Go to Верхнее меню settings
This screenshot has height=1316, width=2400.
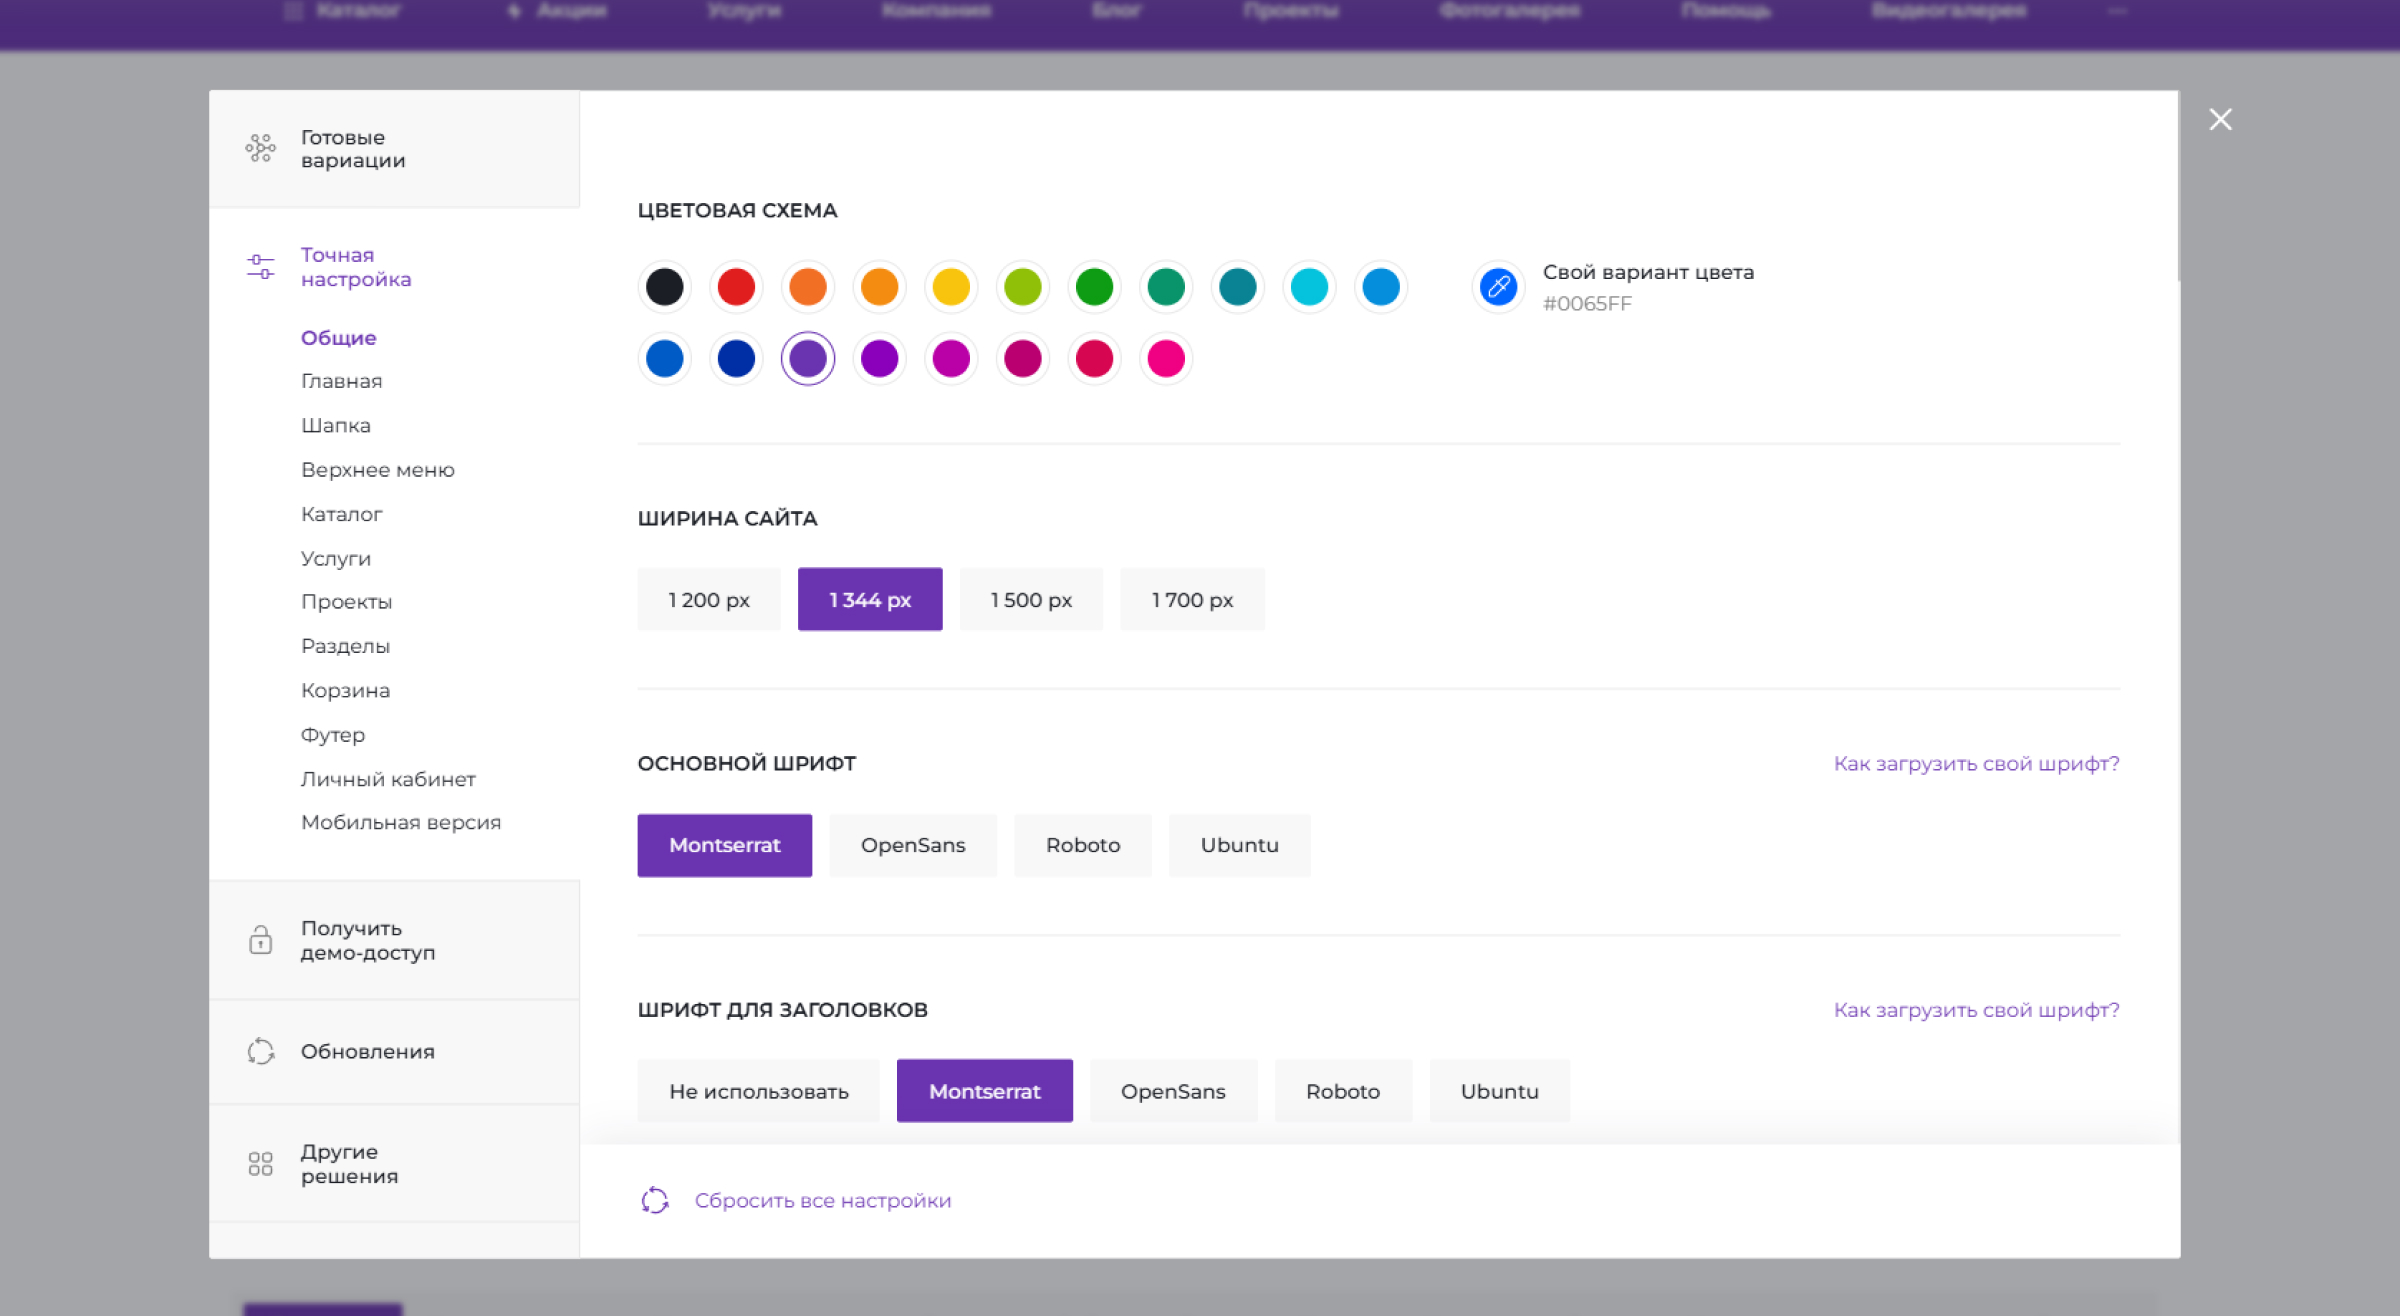click(x=377, y=470)
